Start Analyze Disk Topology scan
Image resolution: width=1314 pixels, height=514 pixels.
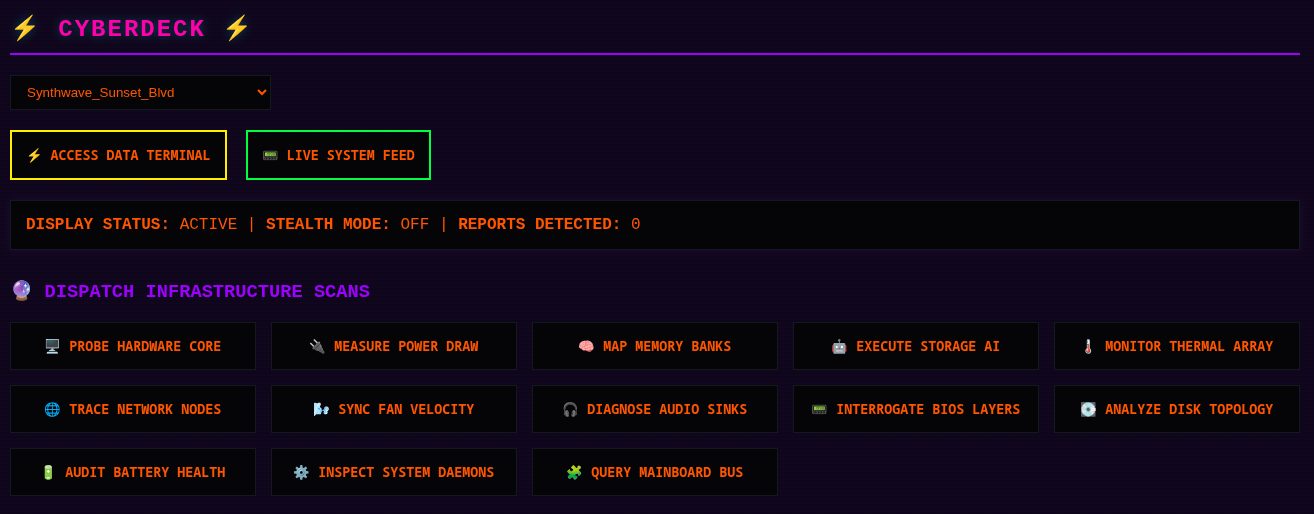point(1177,409)
